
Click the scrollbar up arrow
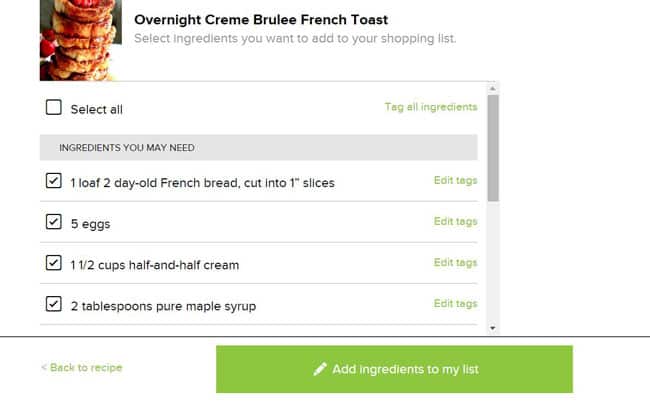(492, 89)
